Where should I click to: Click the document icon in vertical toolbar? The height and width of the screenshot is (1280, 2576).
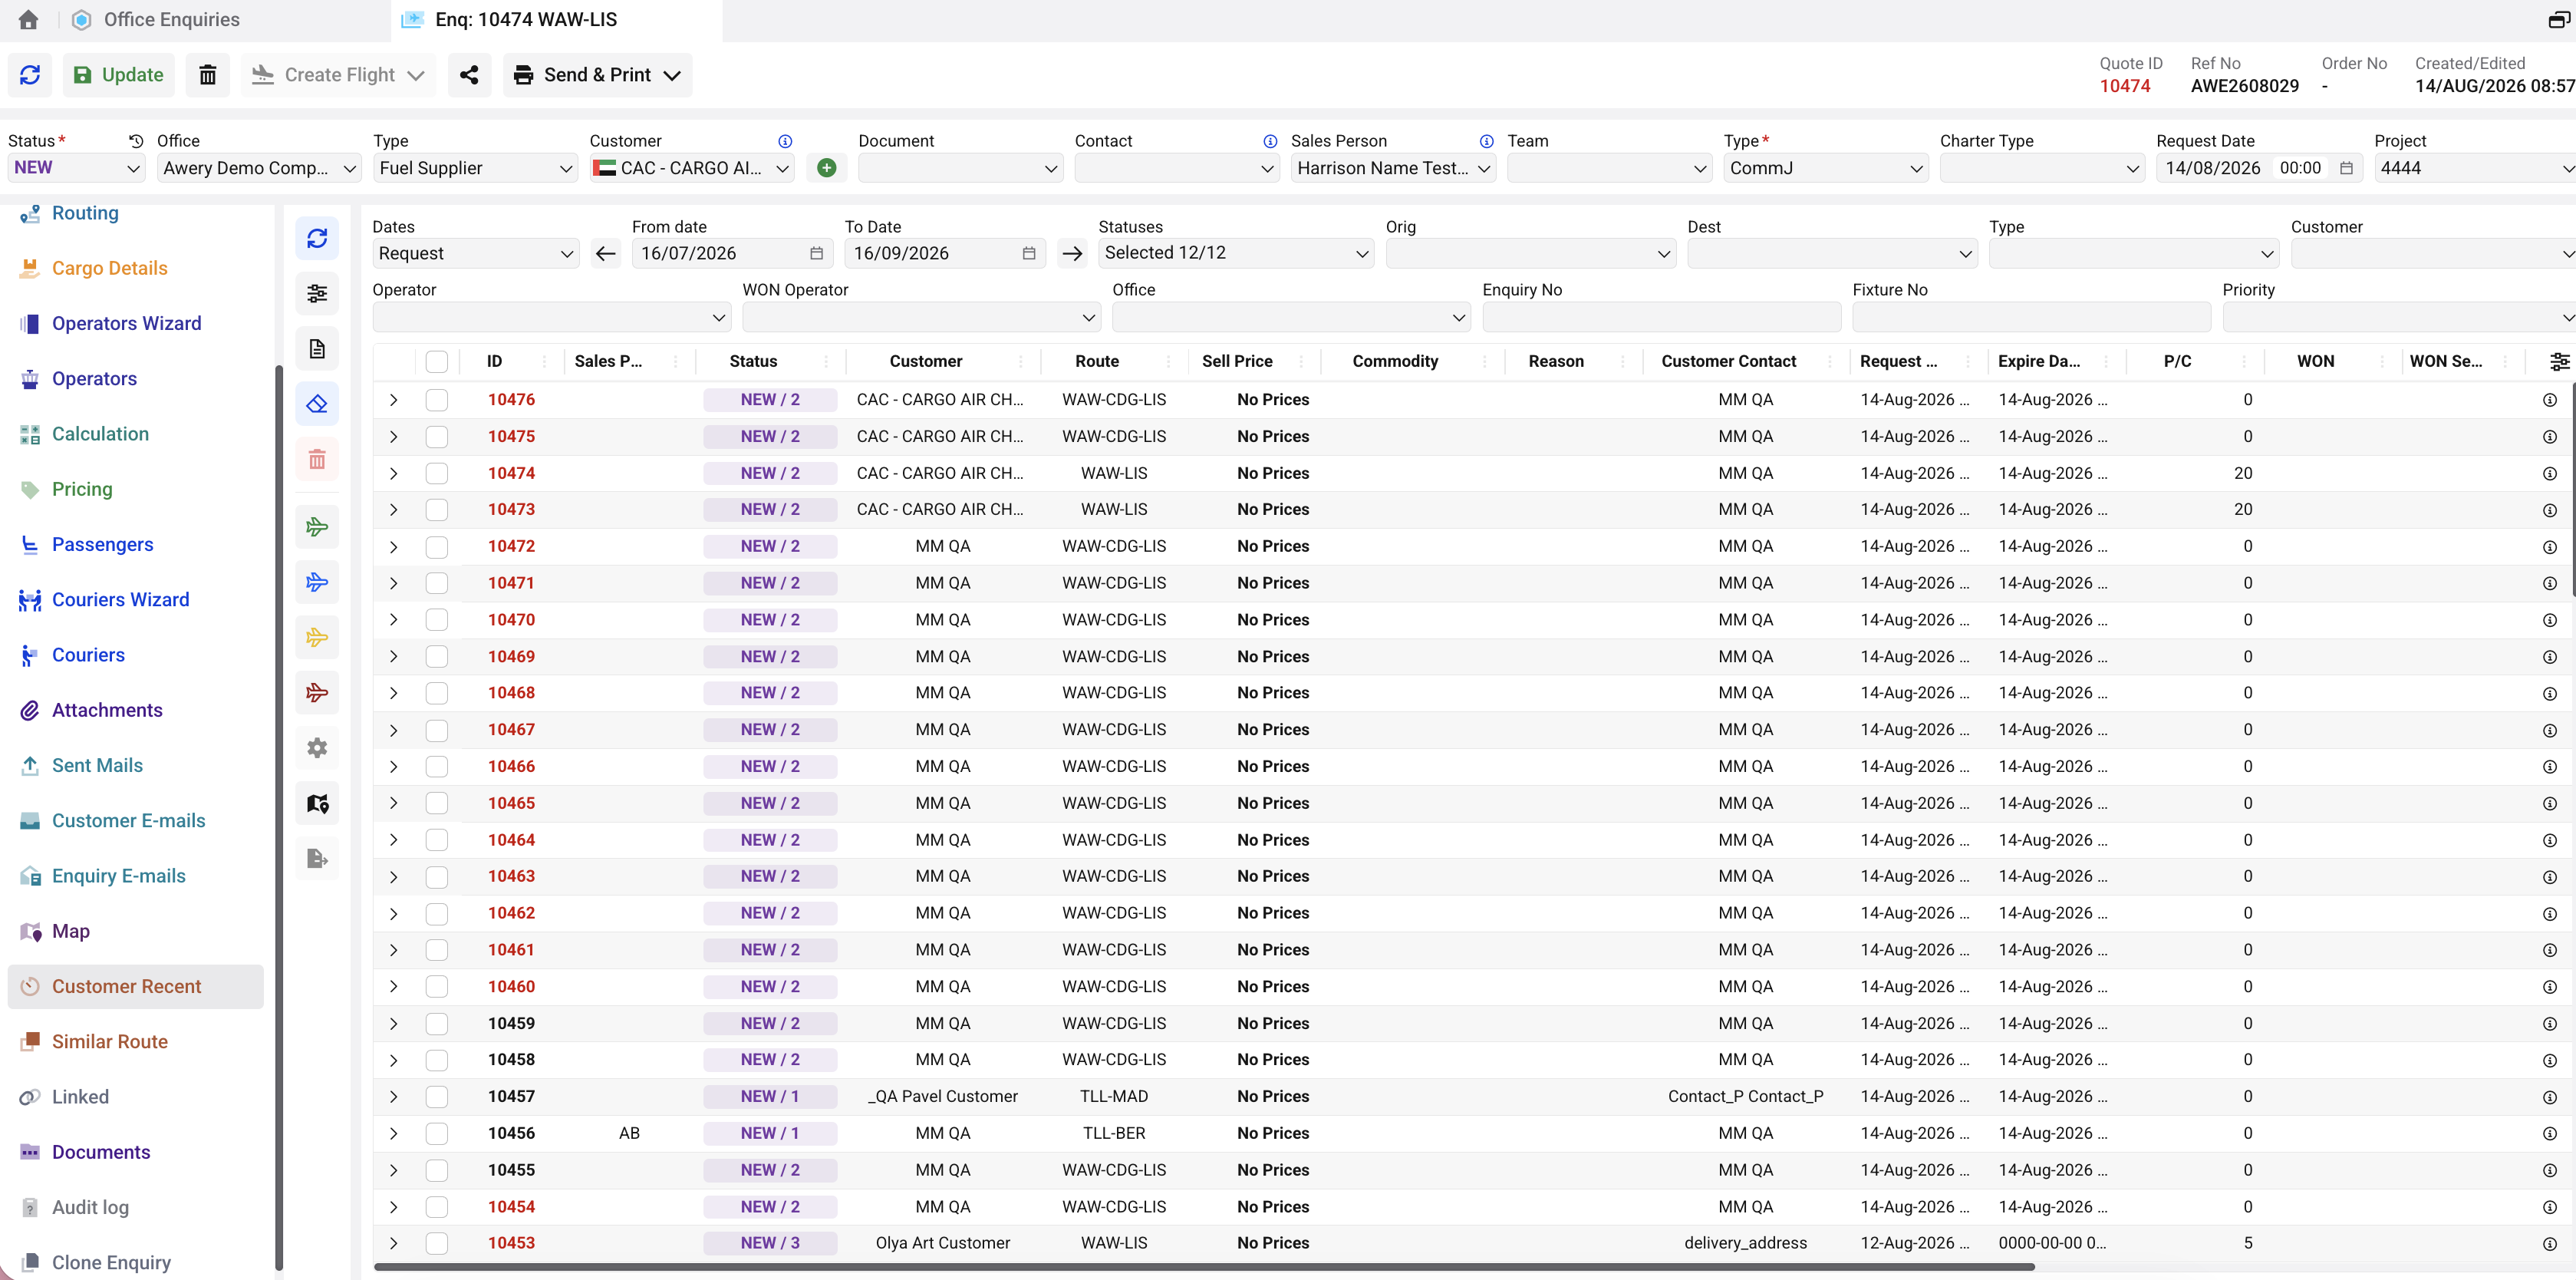tap(317, 349)
